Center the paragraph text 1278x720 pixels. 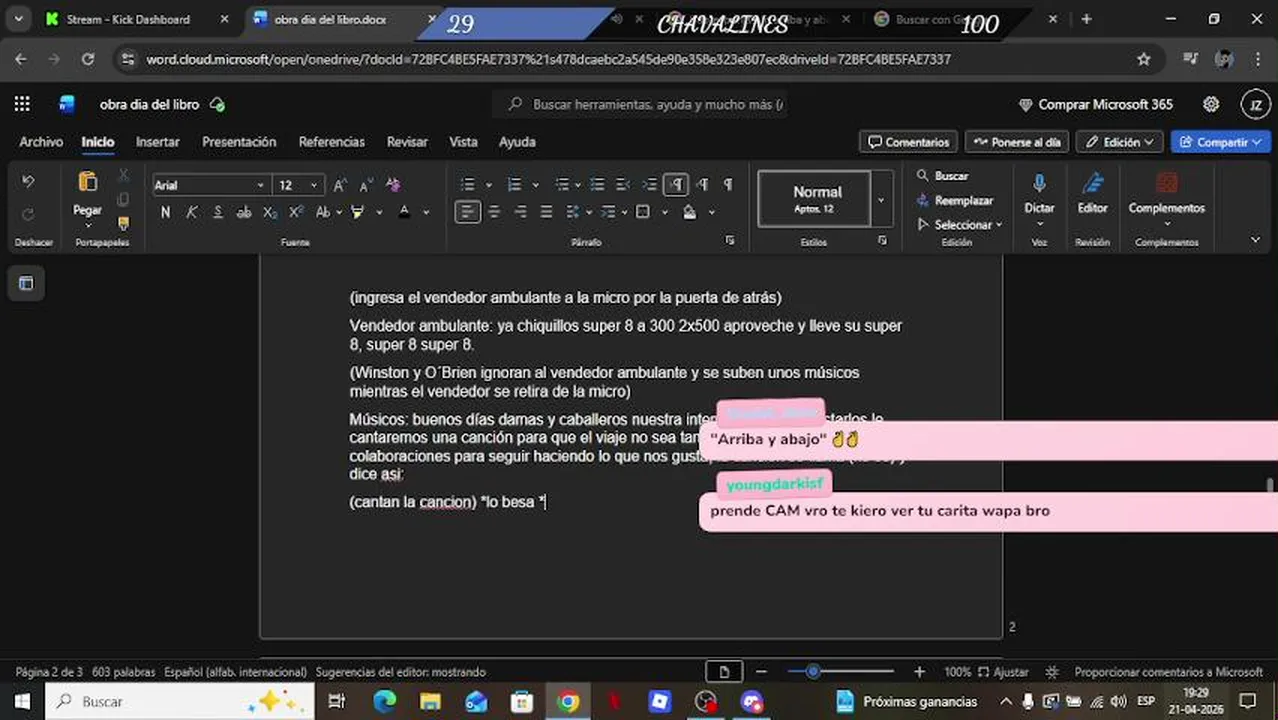pos(494,212)
